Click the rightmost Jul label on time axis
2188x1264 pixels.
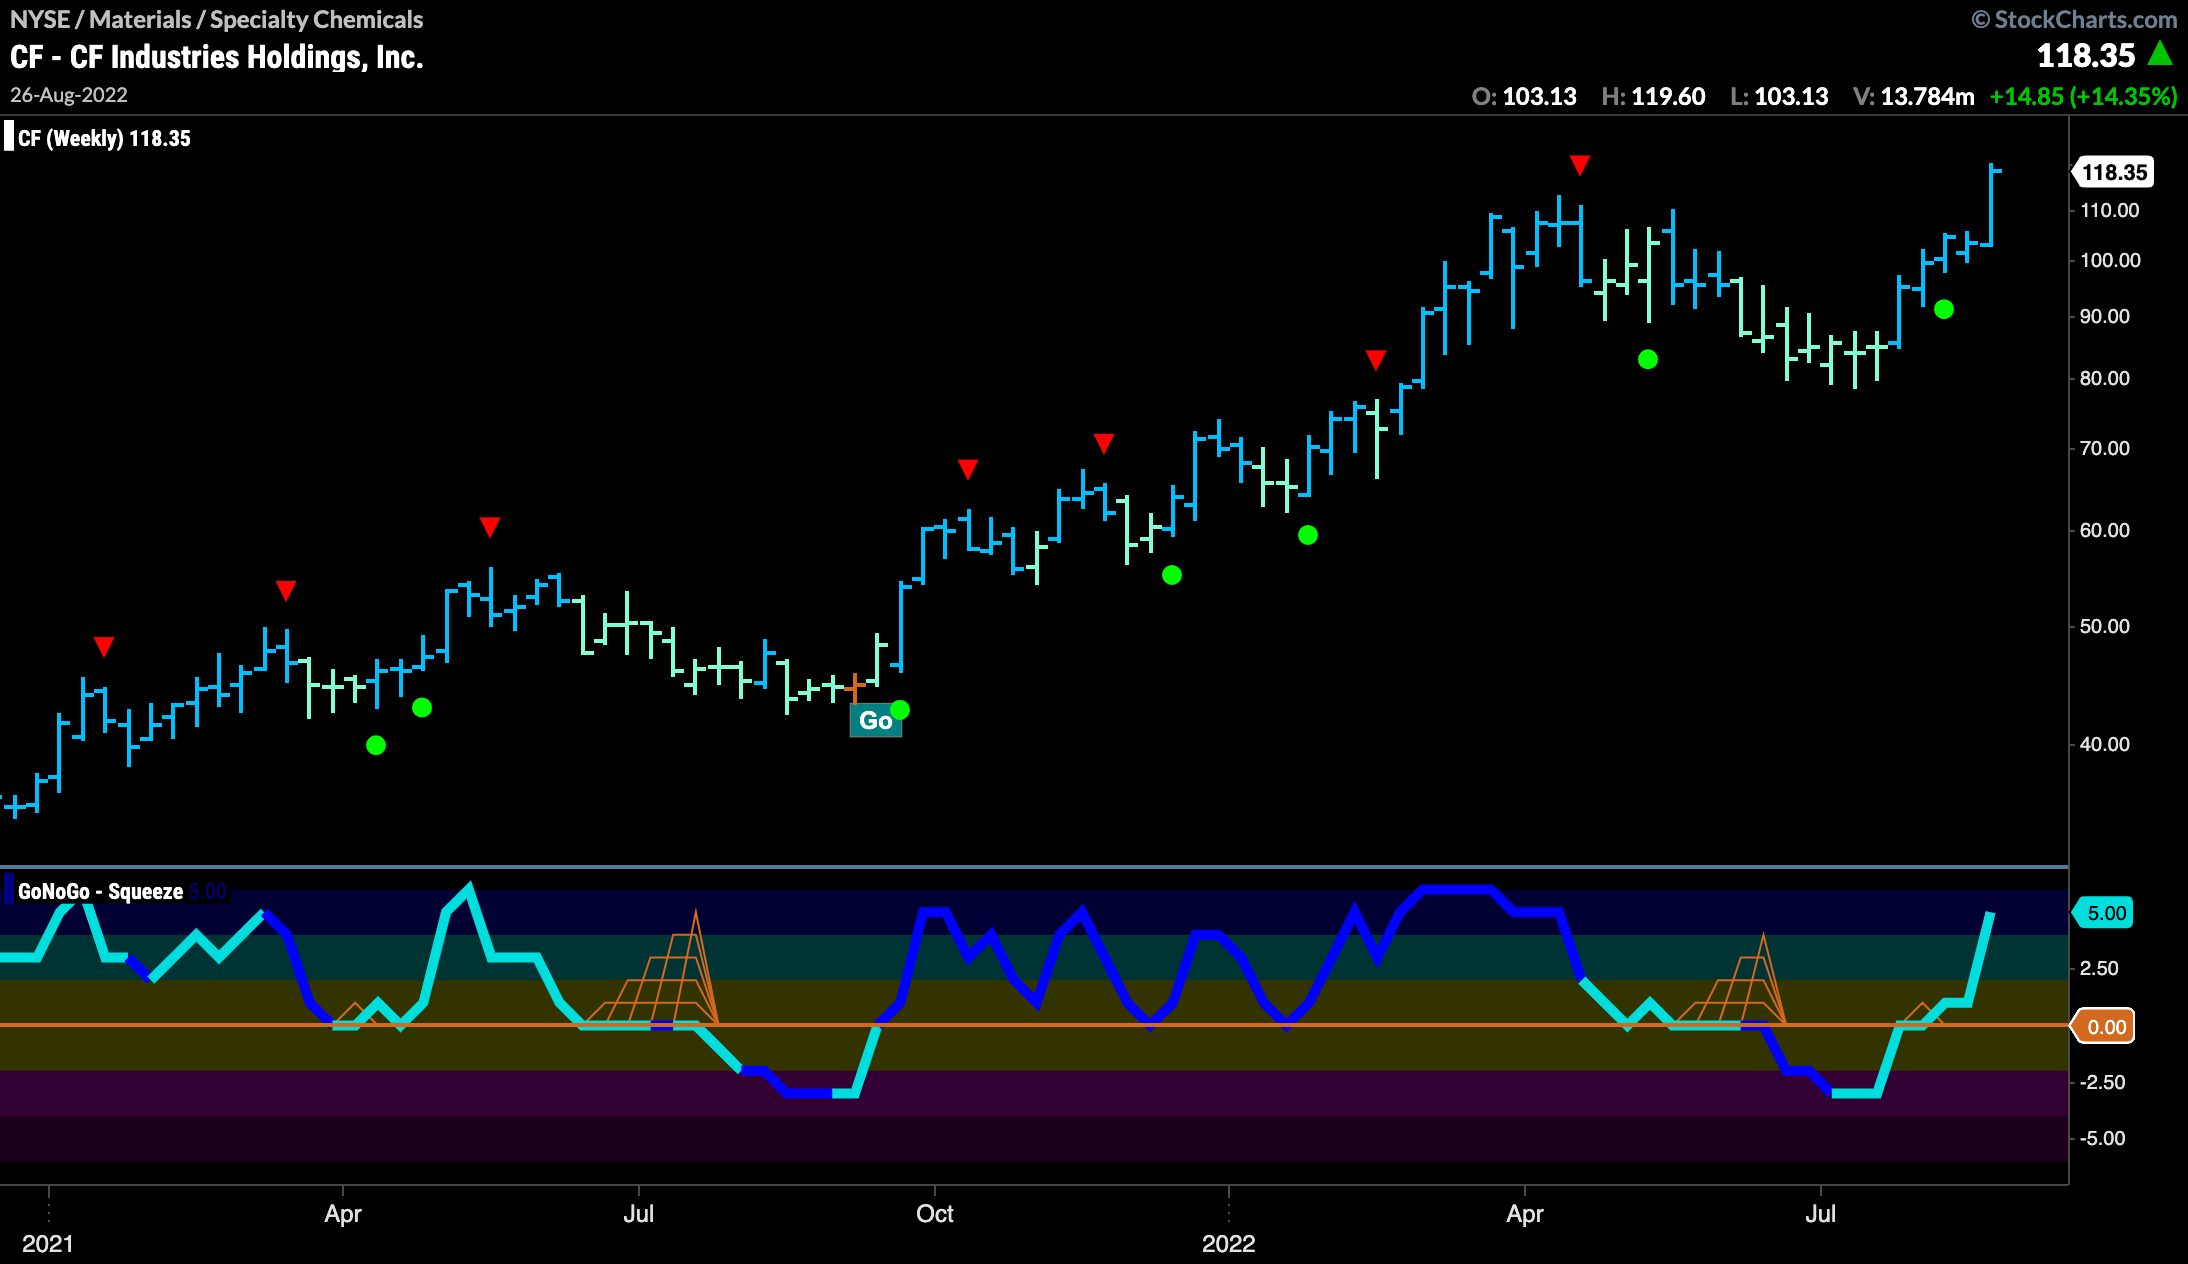tap(1821, 1214)
